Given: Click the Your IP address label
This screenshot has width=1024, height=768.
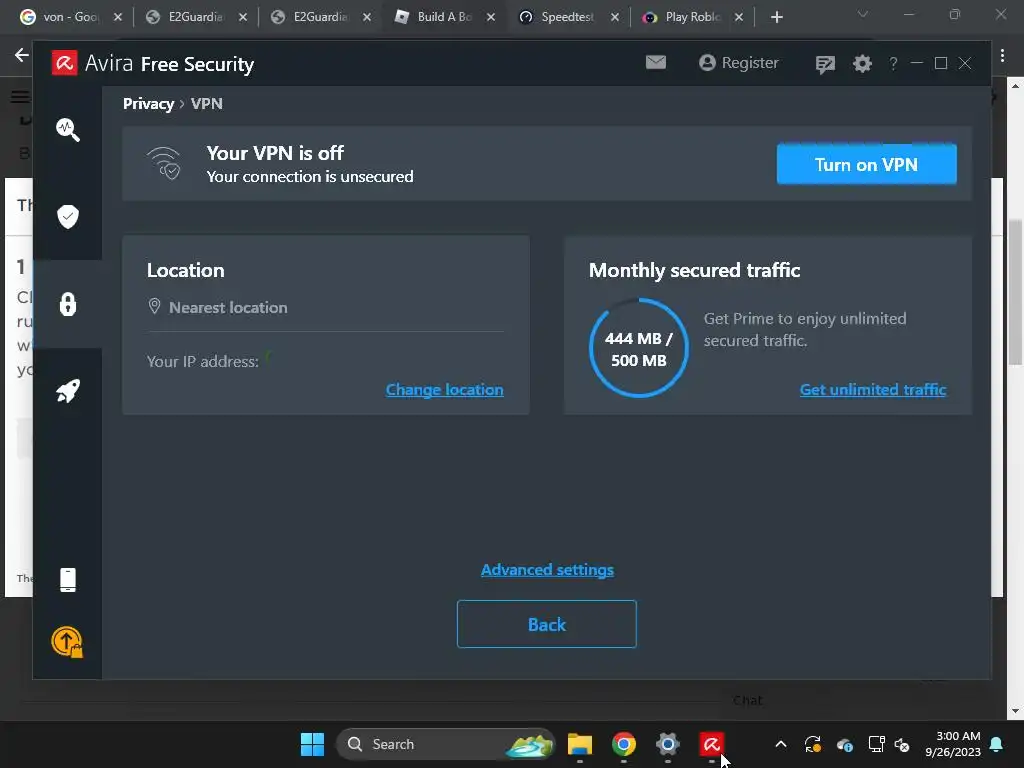Looking at the screenshot, I should 202,362.
